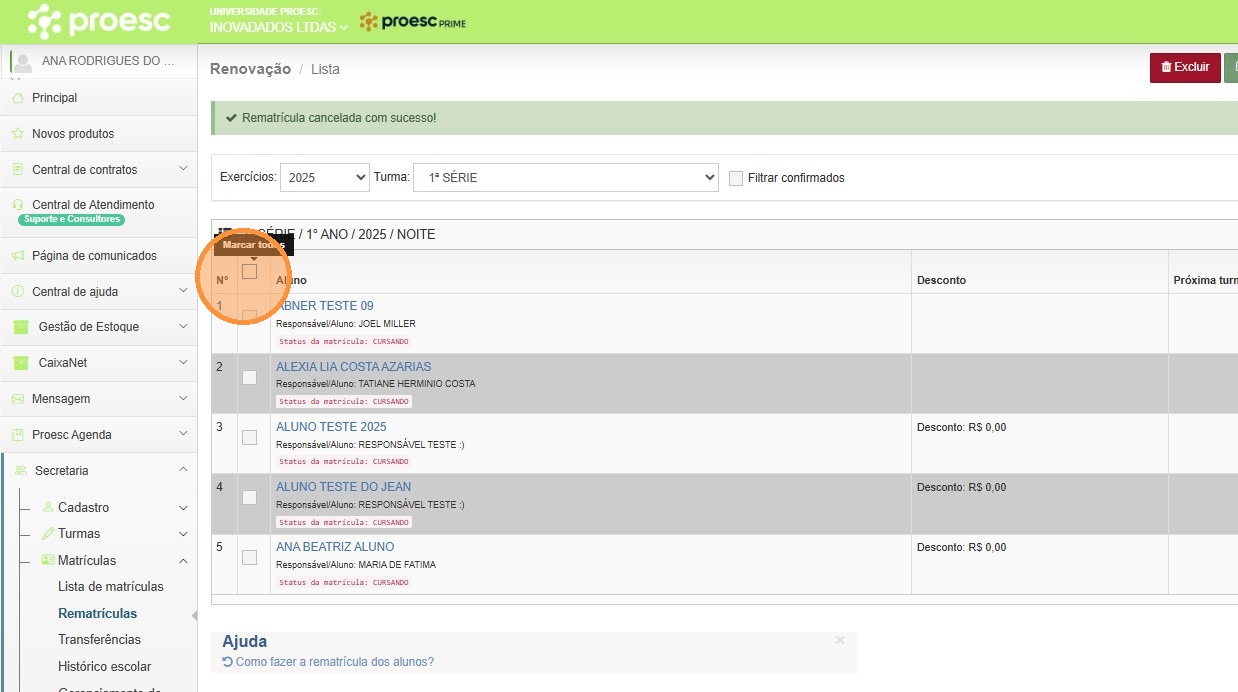Click the sidebar collapse arrow

click(x=194, y=616)
